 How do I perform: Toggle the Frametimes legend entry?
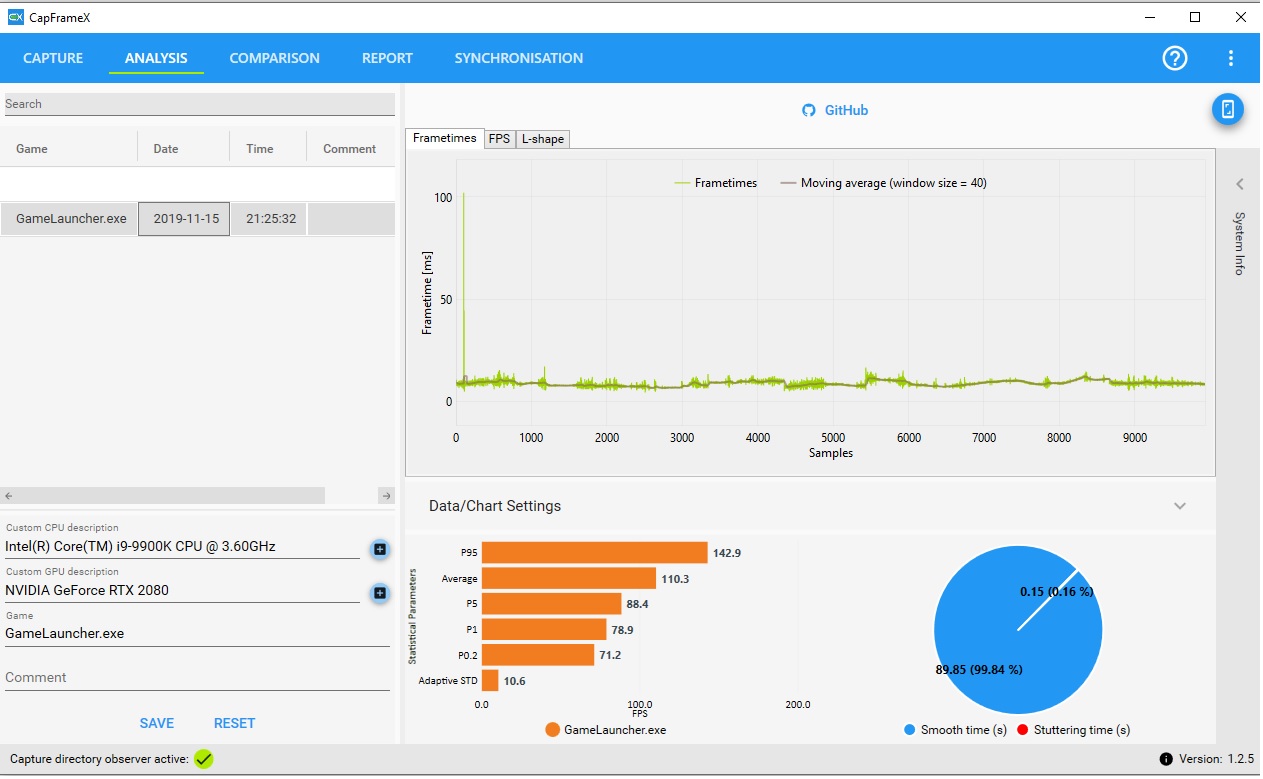pos(716,183)
